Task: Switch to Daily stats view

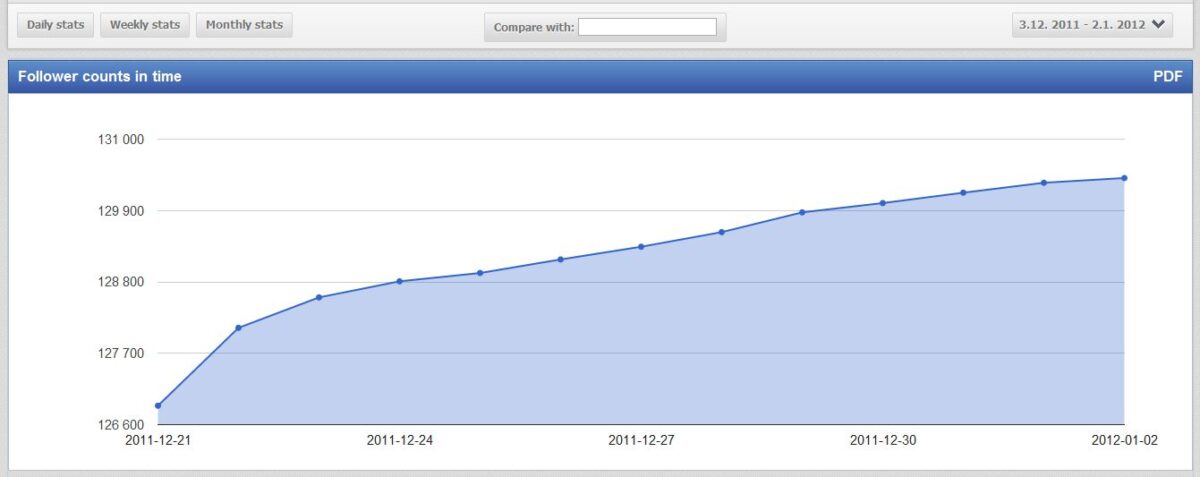Action: 55,25
